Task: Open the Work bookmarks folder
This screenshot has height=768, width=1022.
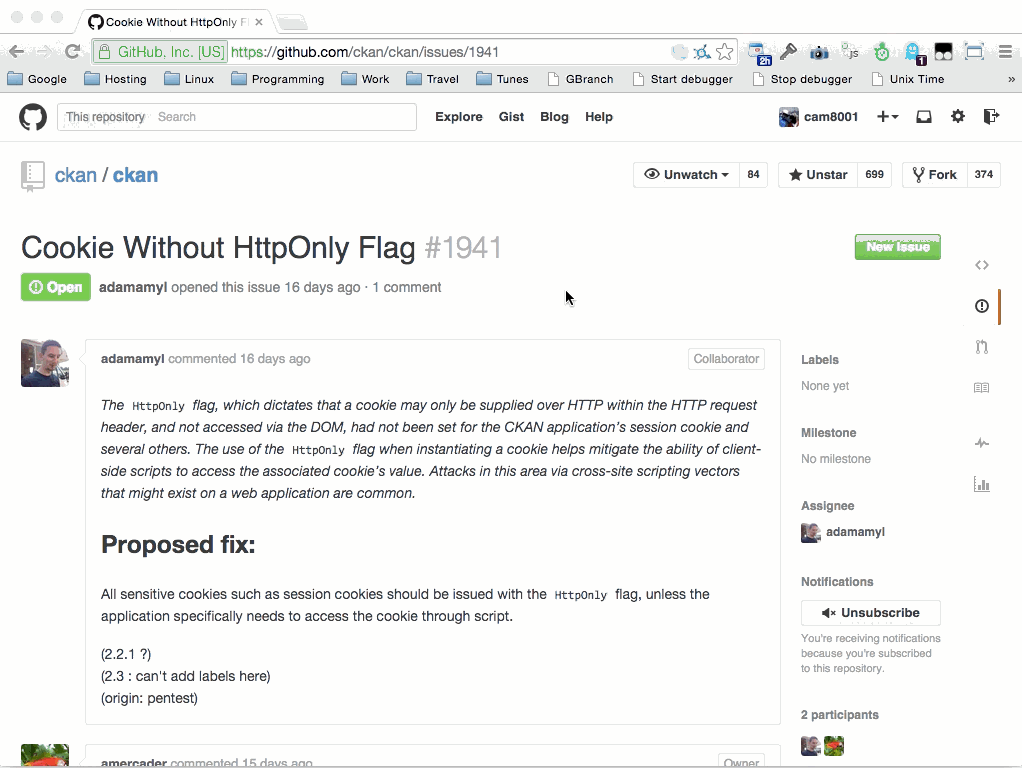Action: point(365,79)
